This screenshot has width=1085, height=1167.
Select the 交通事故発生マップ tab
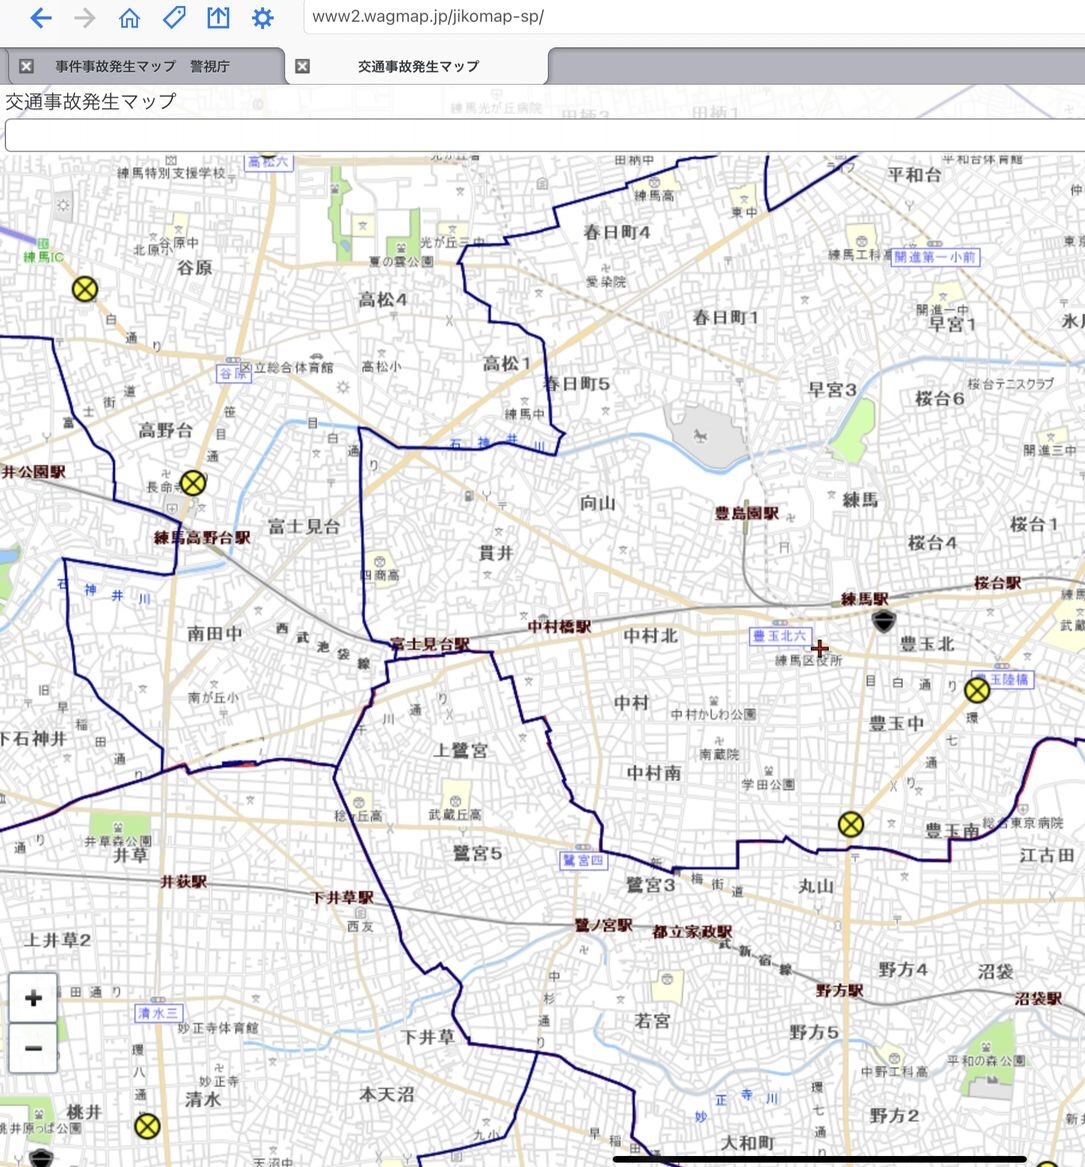418,66
